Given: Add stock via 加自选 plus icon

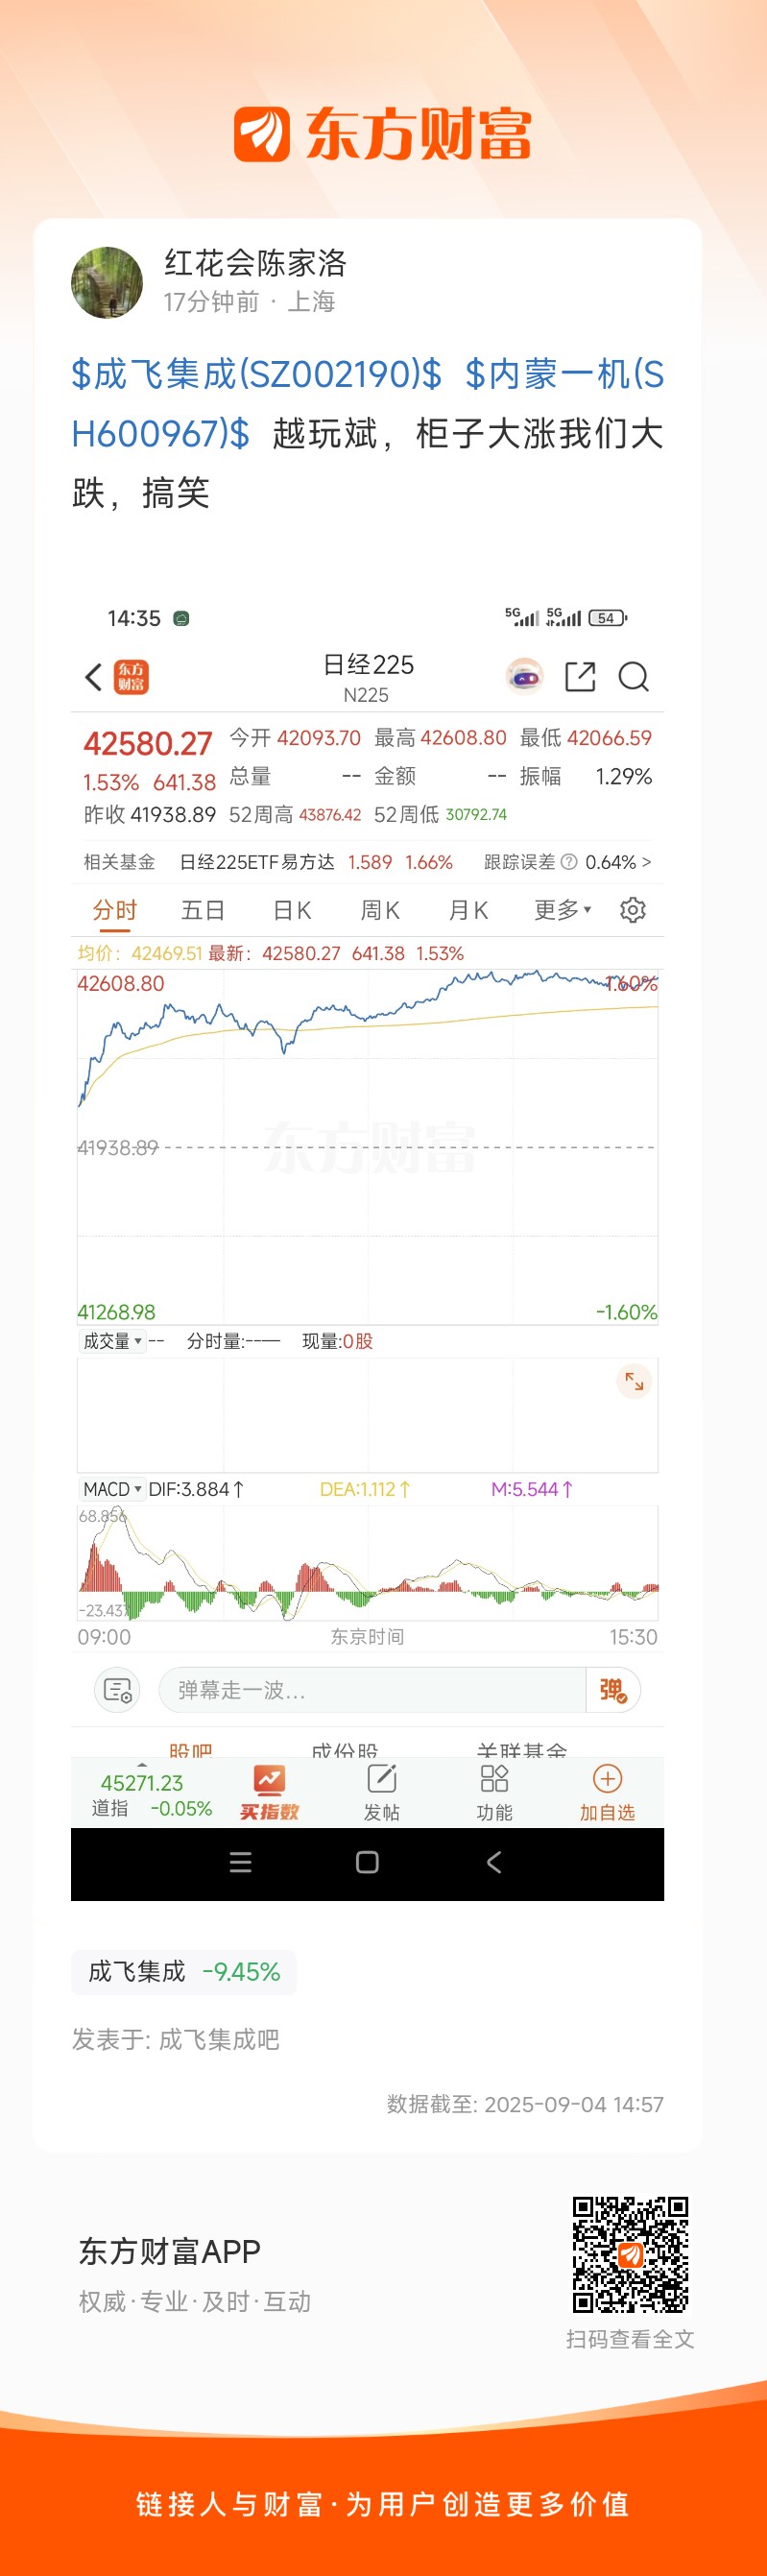Looking at the screenshot, I should point(608,1793).
